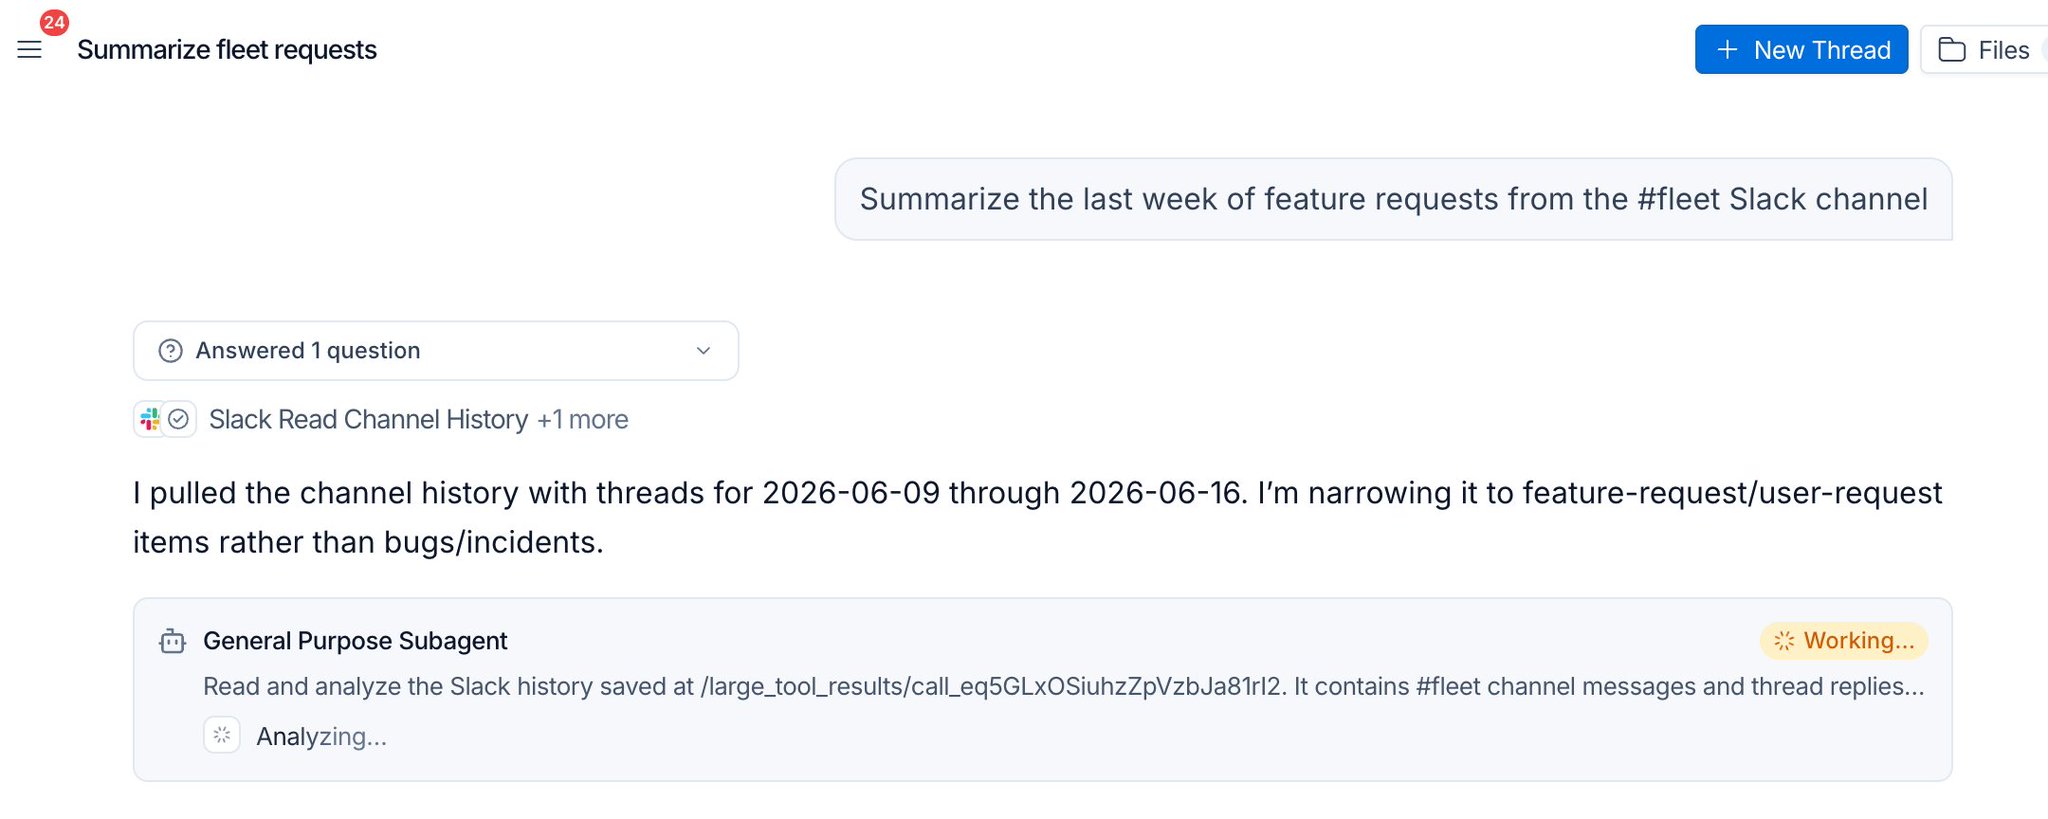Start a New Thread

pos(1801,50)
